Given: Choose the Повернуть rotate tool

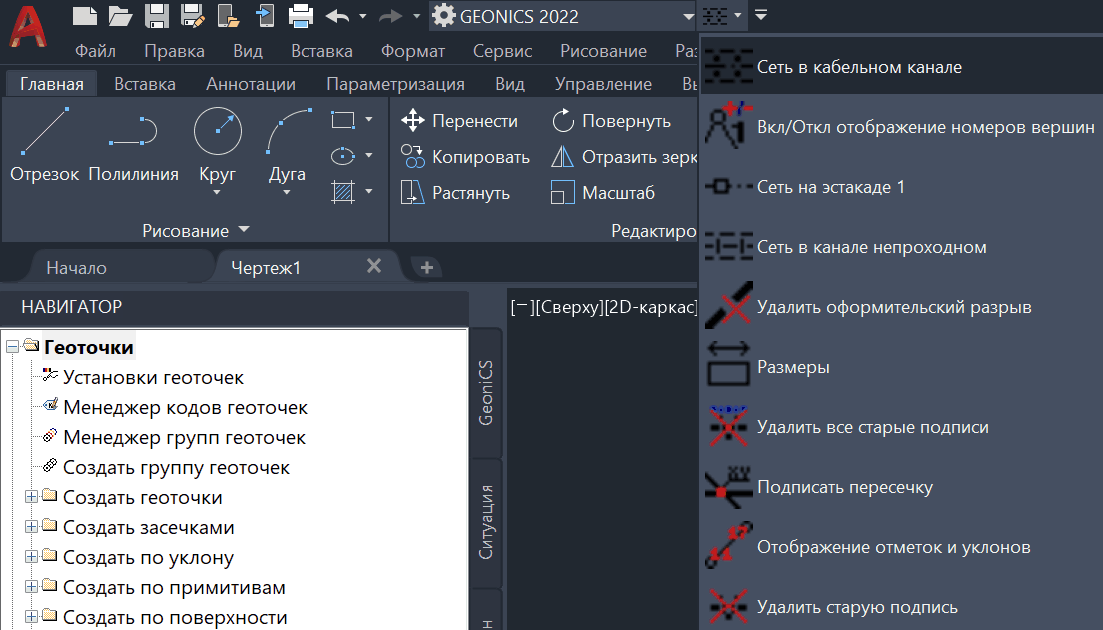Looking at the screenshot, I should (611, 121).
